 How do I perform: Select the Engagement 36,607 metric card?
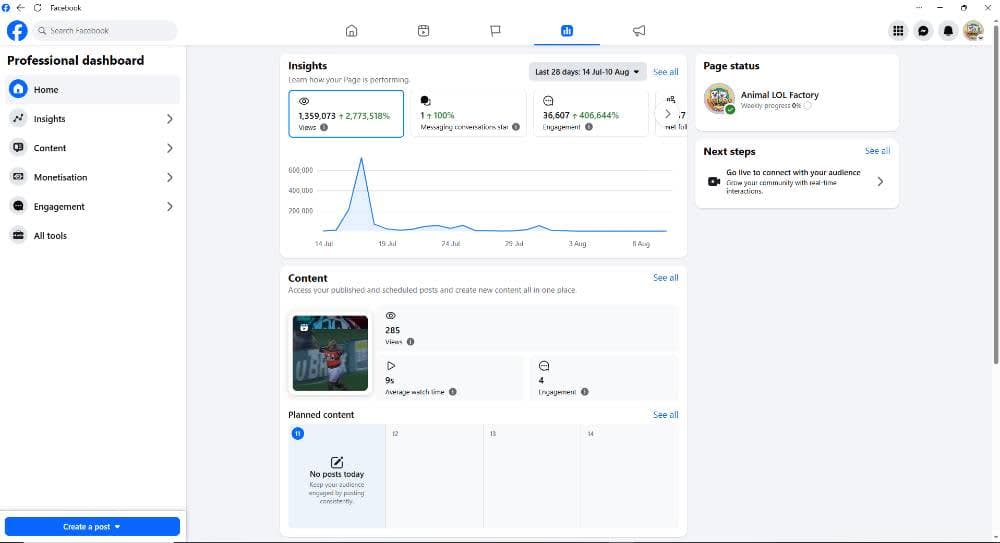(591, 114)
